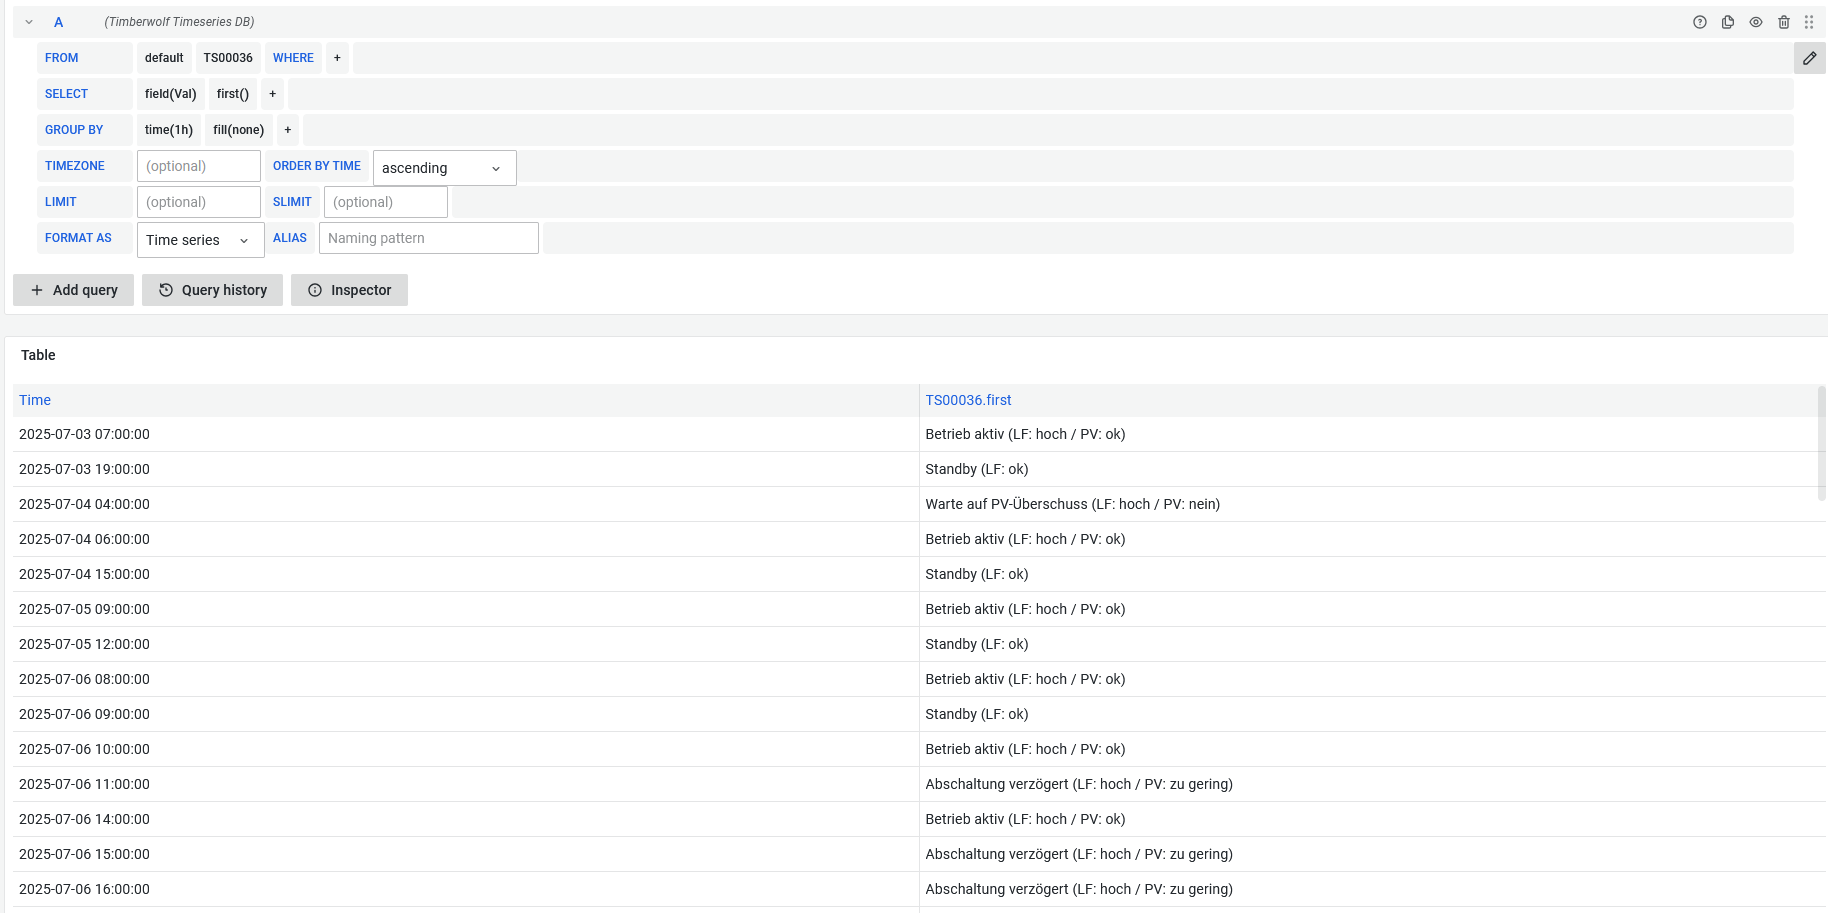Delete query A with trash icon
Viewport: 1828px width, 913px height.
click(1783, 22)
